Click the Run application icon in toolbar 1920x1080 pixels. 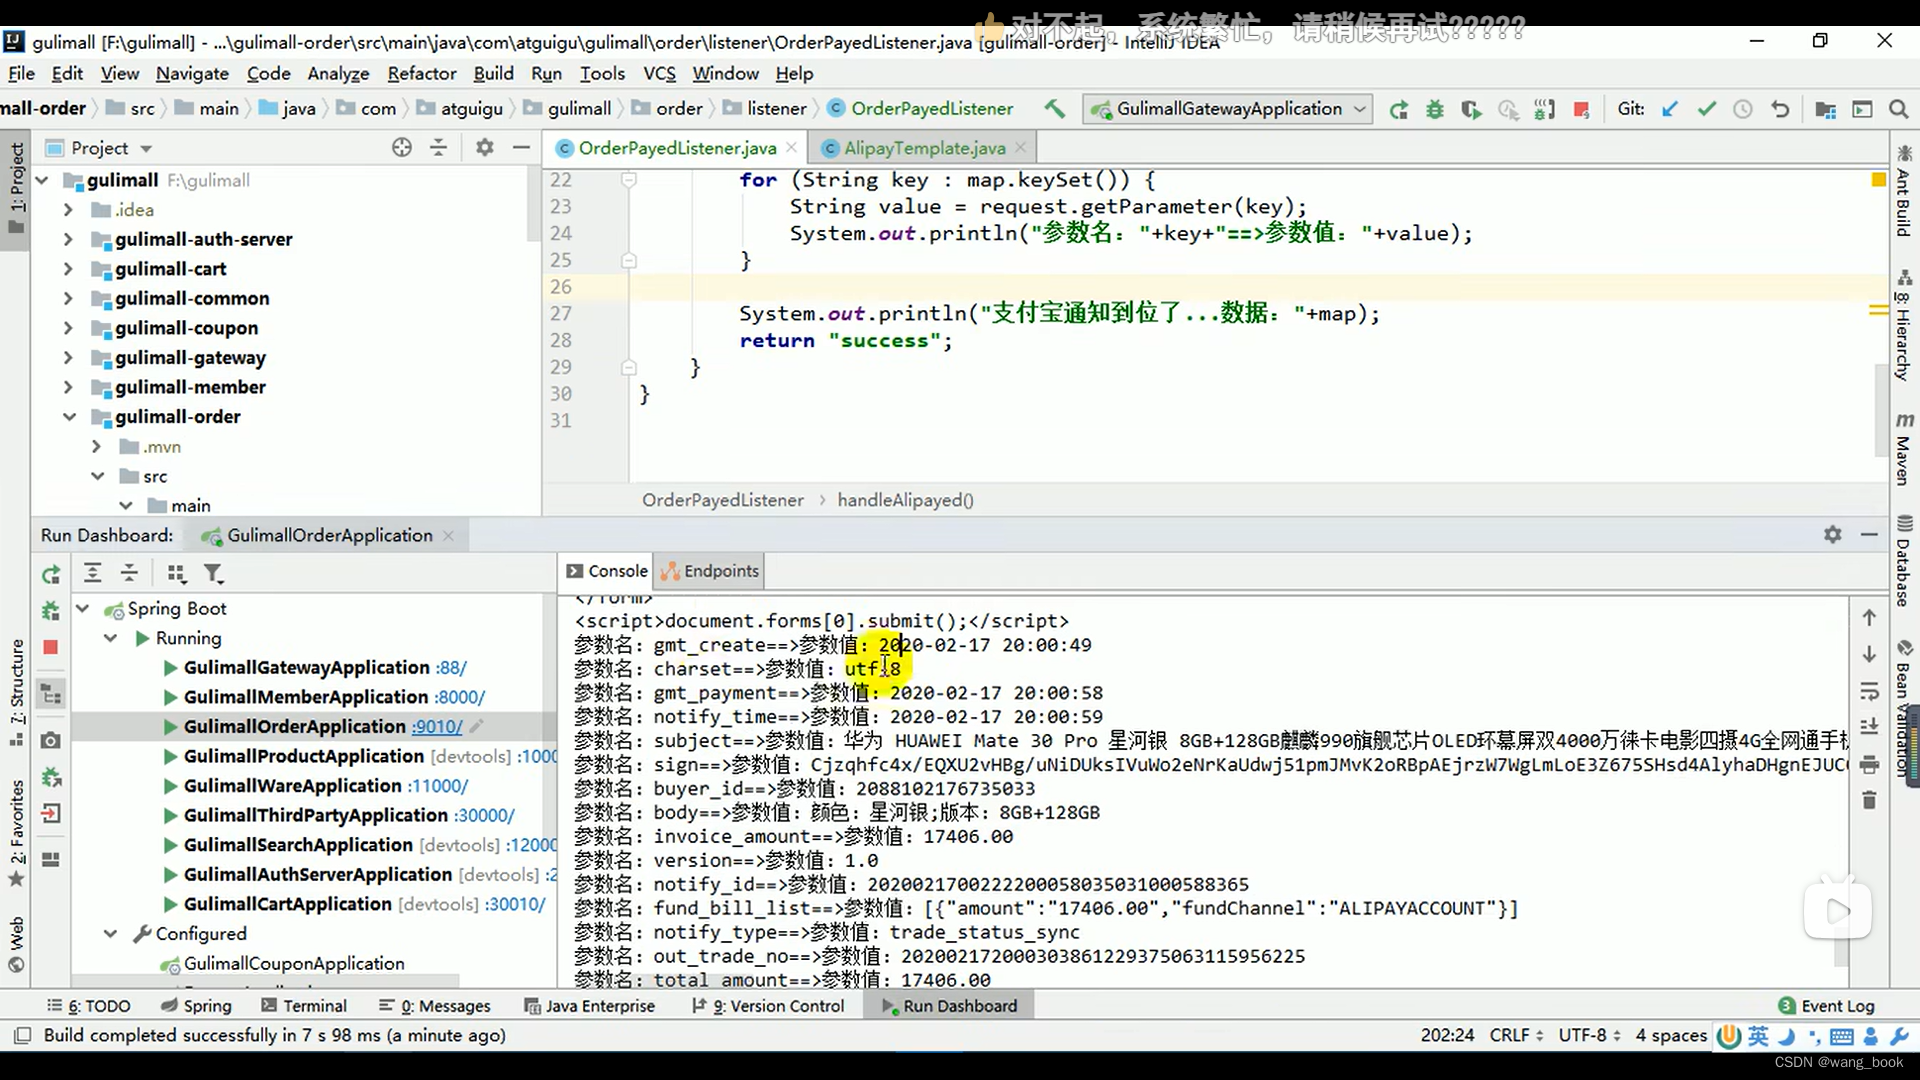tap(1398, 109)
